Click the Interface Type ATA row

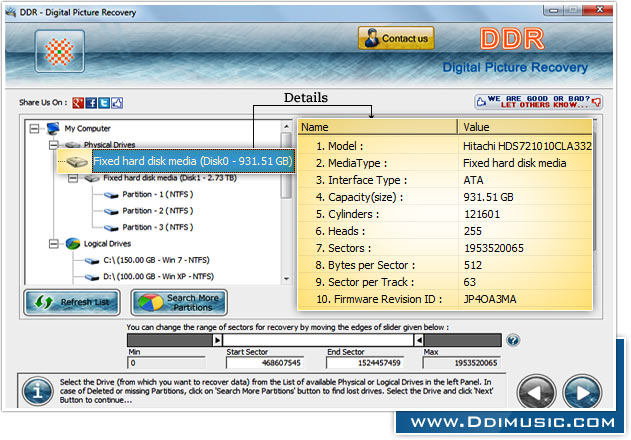445,180
